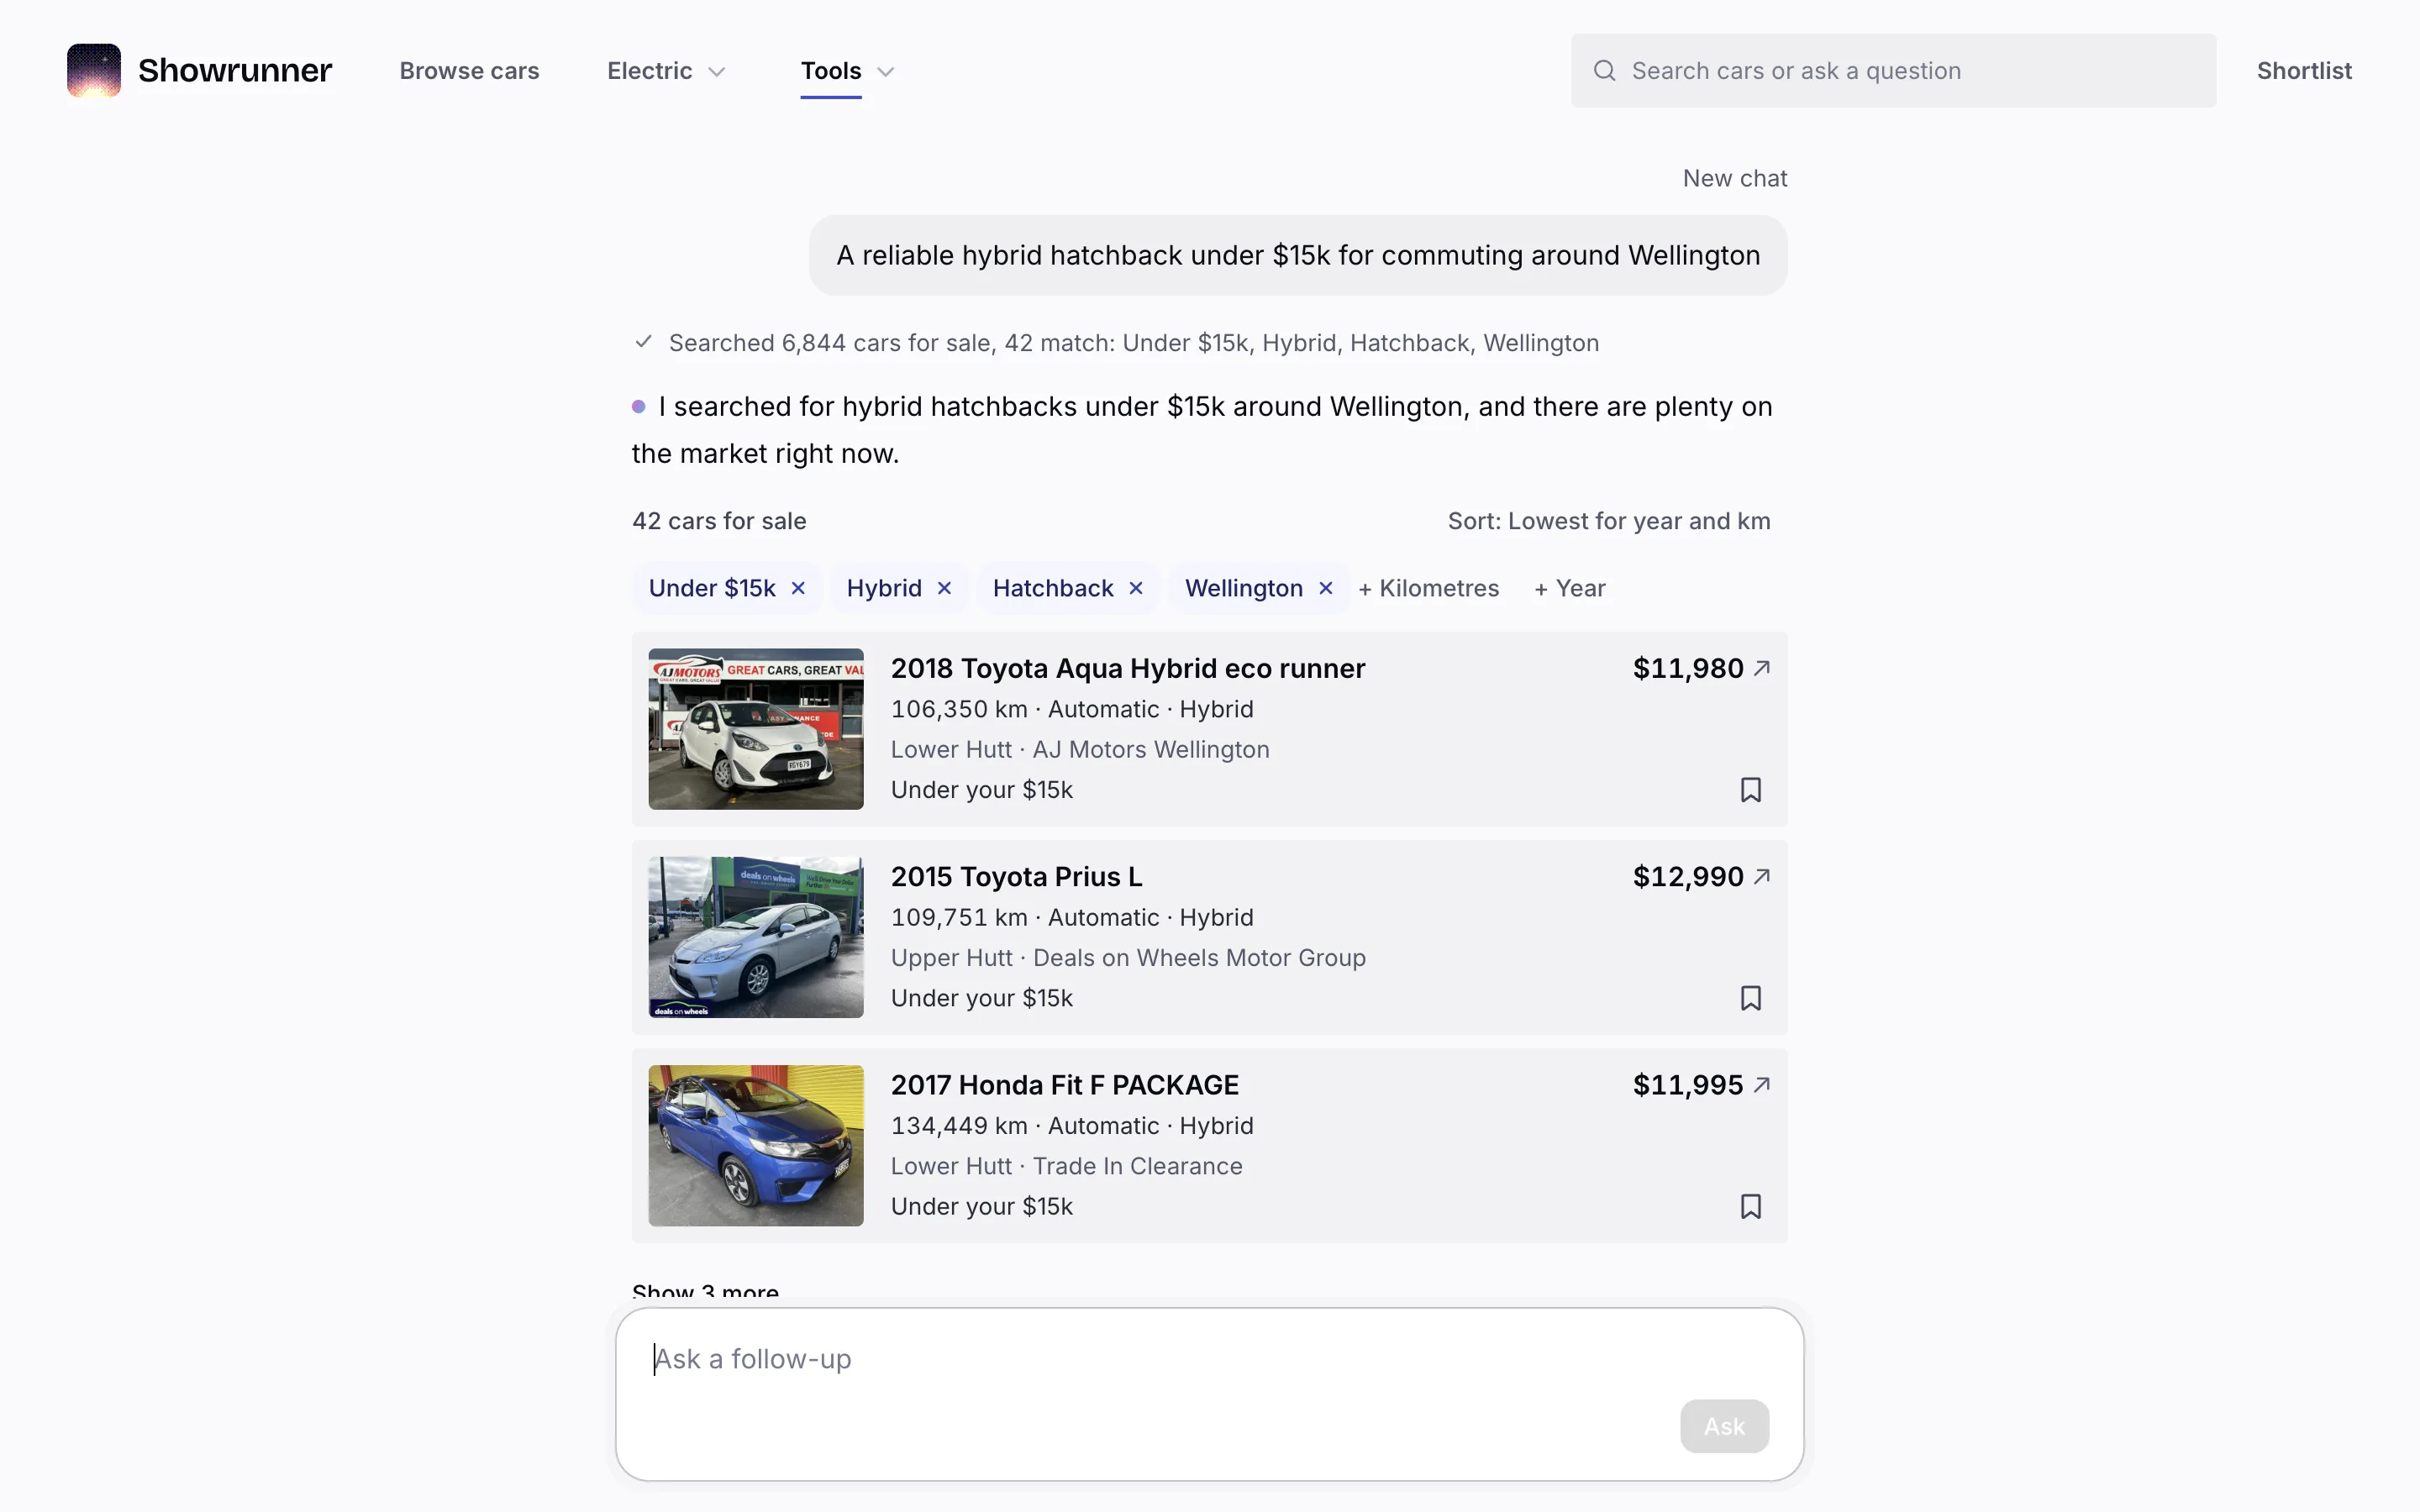
Task: Remove the Hybrid filter chip
Action: [944, 588]
